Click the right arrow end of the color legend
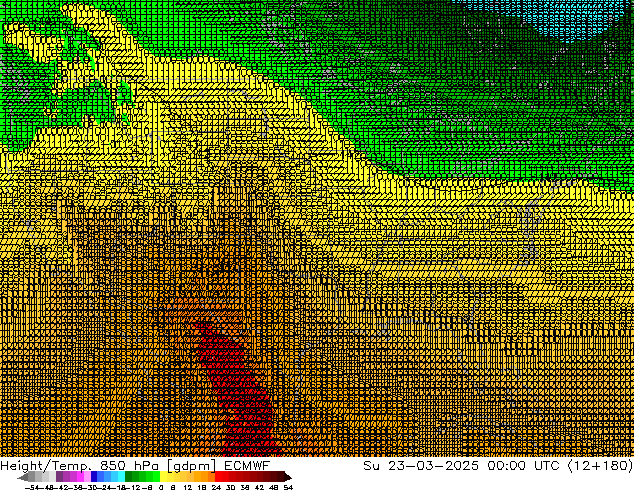634x490 pixels. pos(288,478)
